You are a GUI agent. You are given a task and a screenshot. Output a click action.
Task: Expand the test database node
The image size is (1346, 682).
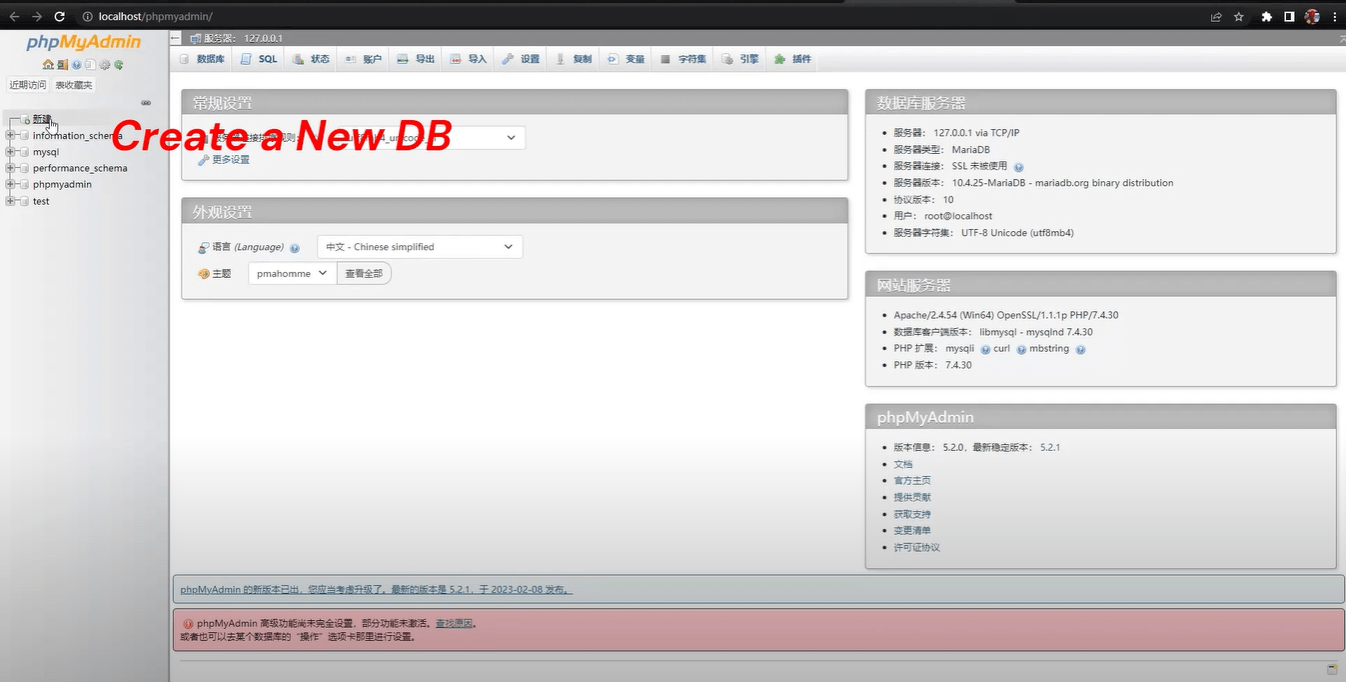tap(10, 201)
